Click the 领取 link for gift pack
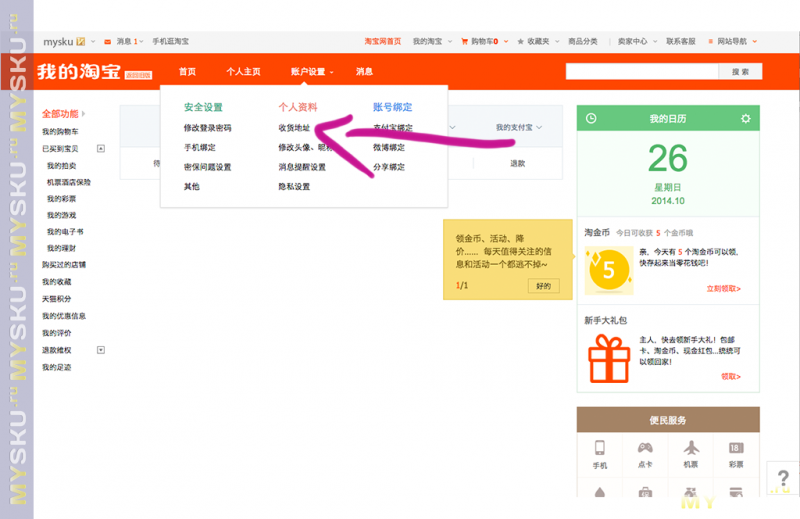Image resolution: width=800 pixels, height=519 pixels. (731, 376)
